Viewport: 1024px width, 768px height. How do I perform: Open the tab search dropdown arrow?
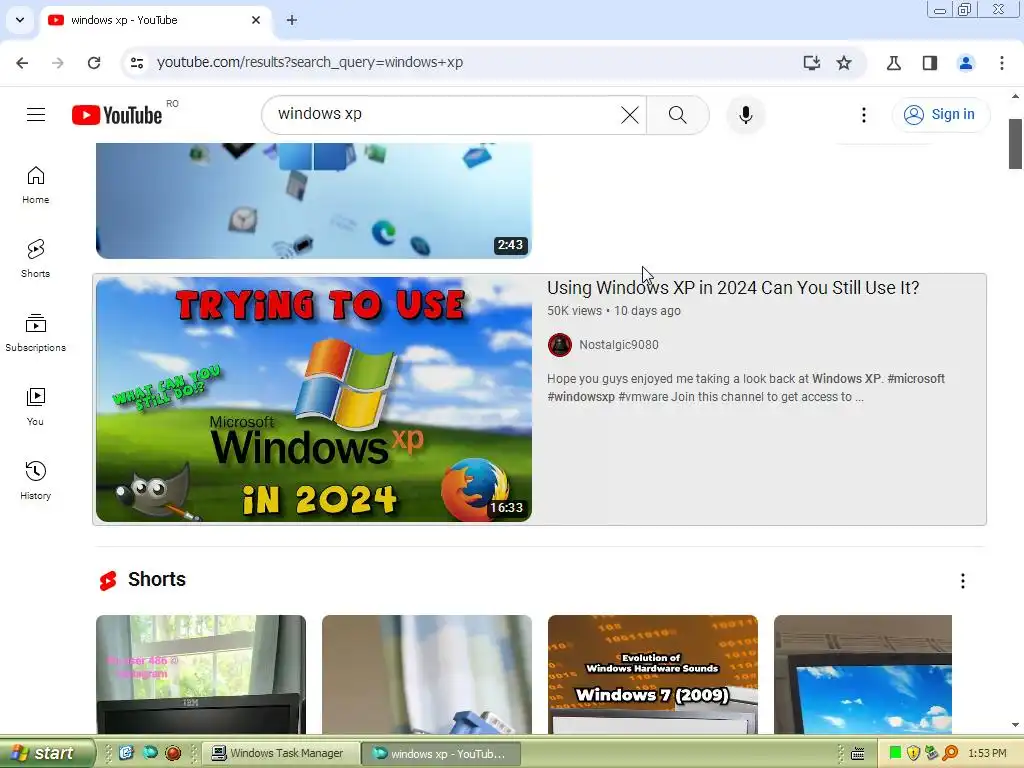(x=20, y=20)
